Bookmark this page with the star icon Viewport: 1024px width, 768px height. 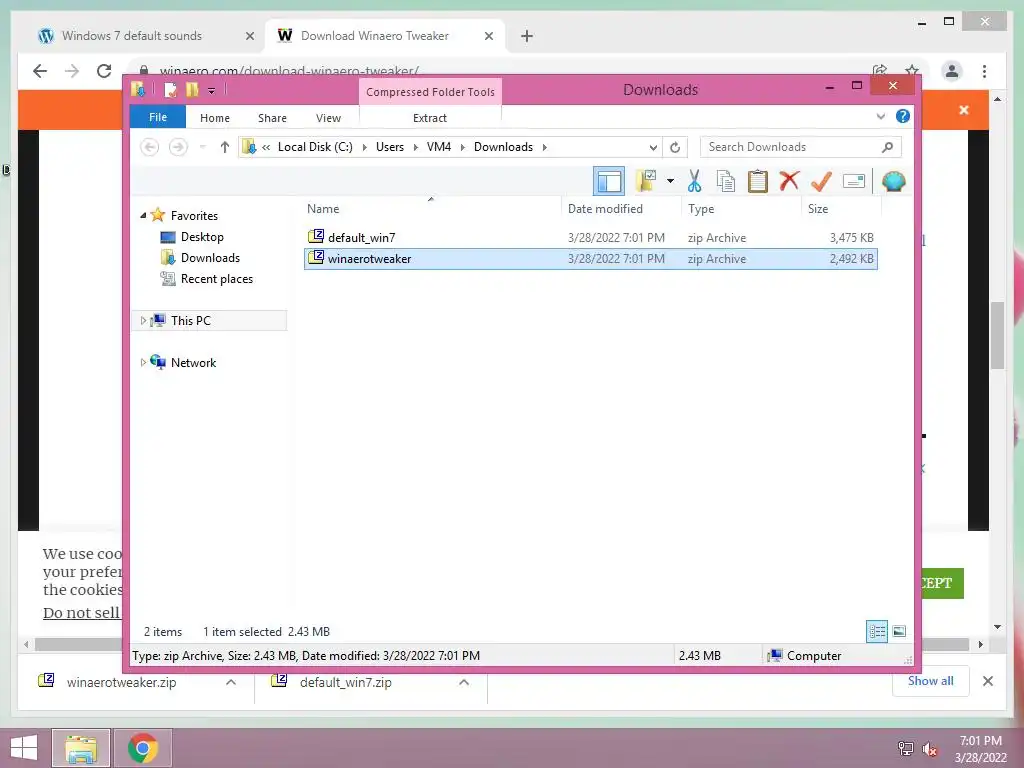coord(912,71)
